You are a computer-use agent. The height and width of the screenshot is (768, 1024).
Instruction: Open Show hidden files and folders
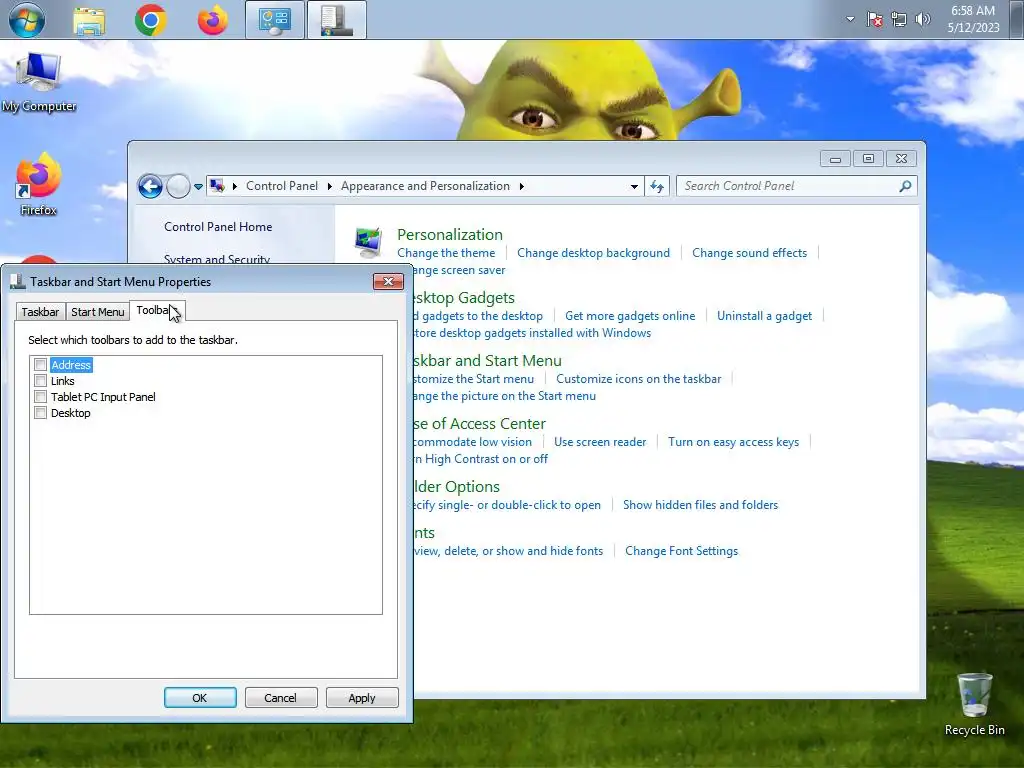coord(701,505)
